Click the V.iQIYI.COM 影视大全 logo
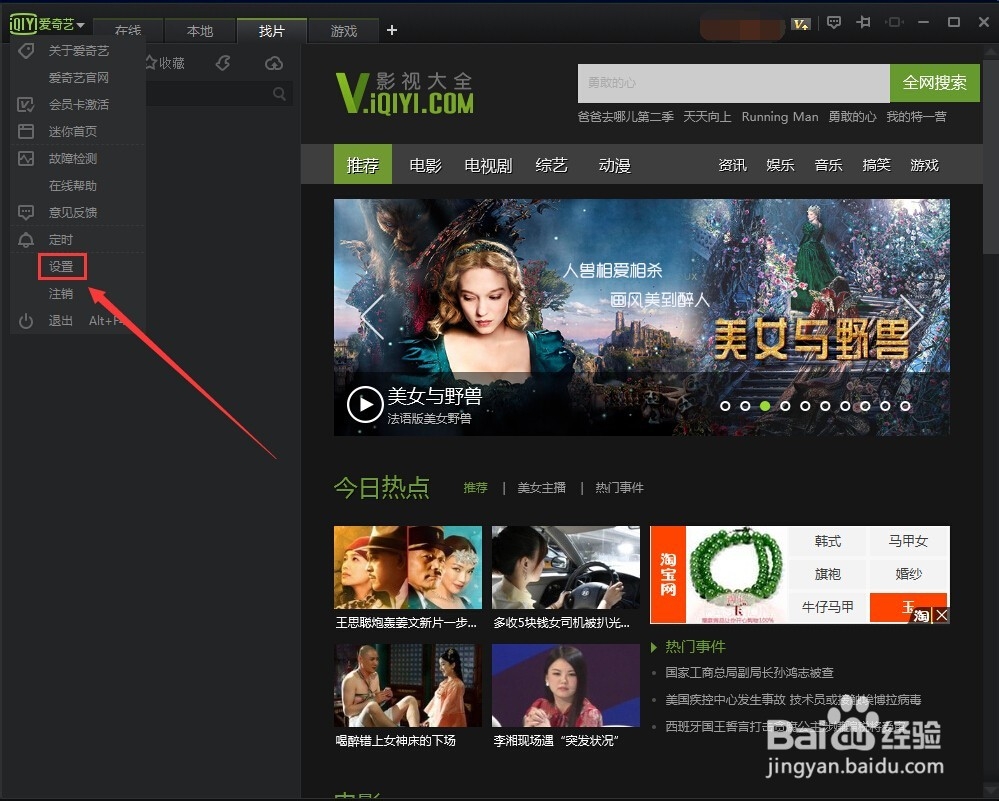 point(405,93)
